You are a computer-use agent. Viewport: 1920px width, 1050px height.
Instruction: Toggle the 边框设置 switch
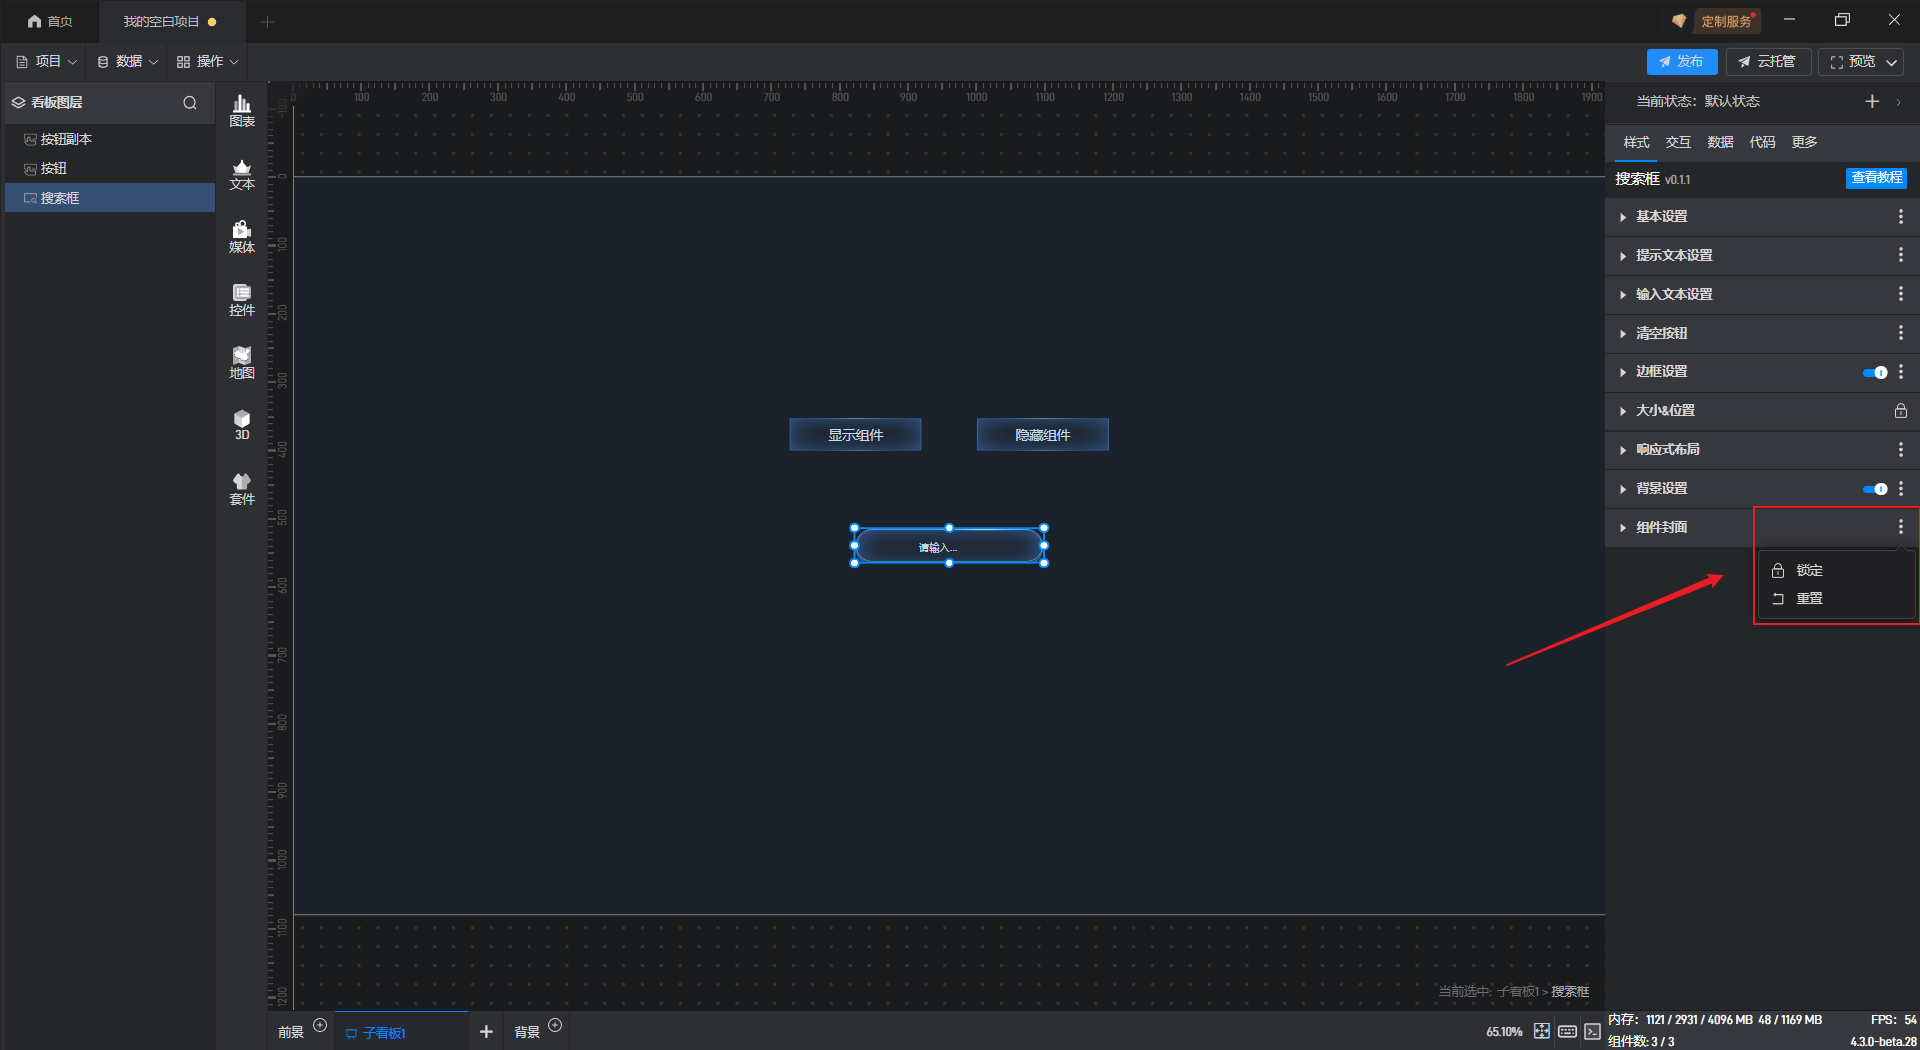[1875, 373]
